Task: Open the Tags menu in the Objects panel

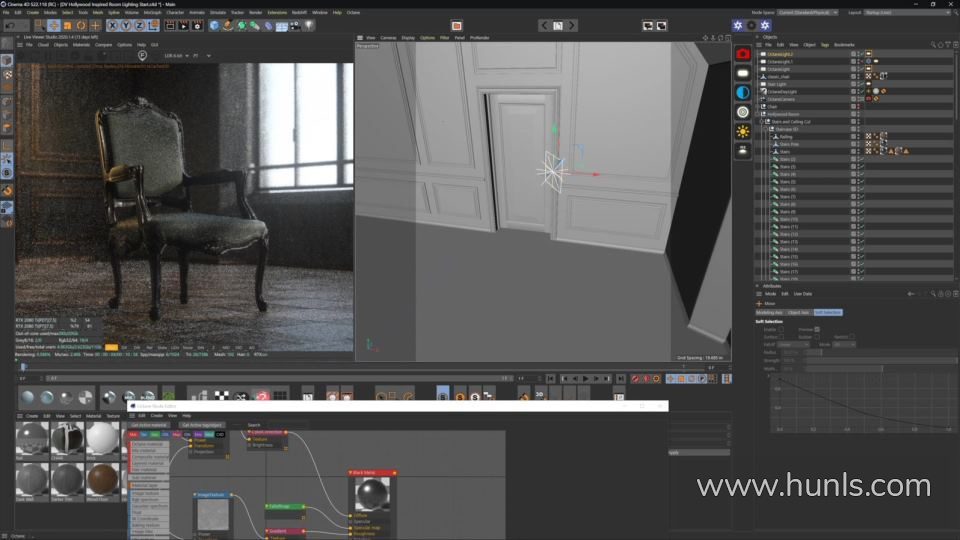Action: tap(825, 45)
